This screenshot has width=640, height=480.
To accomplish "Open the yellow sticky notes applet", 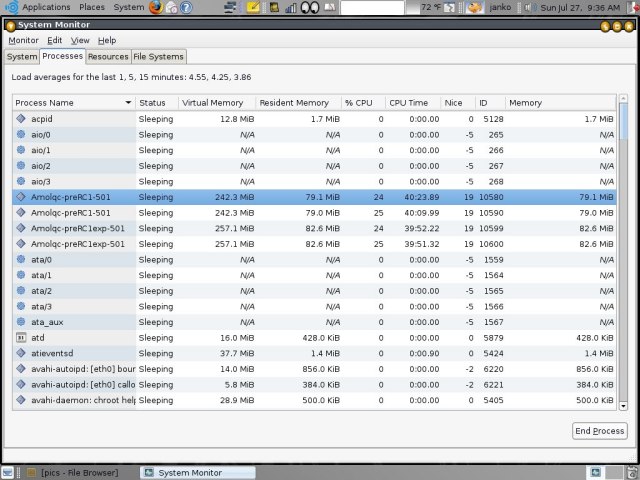I will pyautogui.click(x=253, y=7).
